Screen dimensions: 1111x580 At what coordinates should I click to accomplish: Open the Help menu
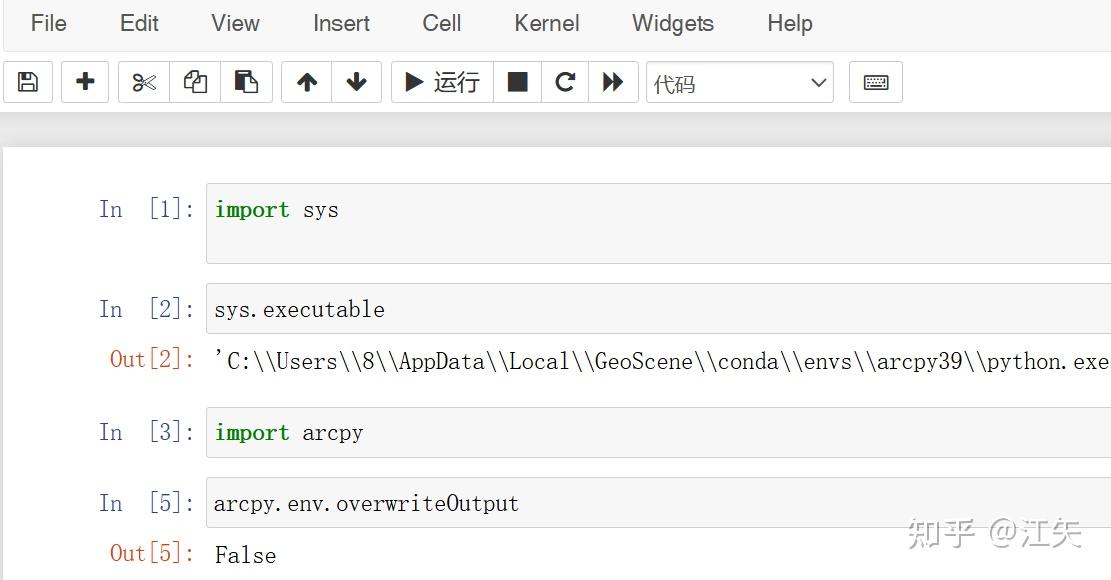(x=789, y=23)
